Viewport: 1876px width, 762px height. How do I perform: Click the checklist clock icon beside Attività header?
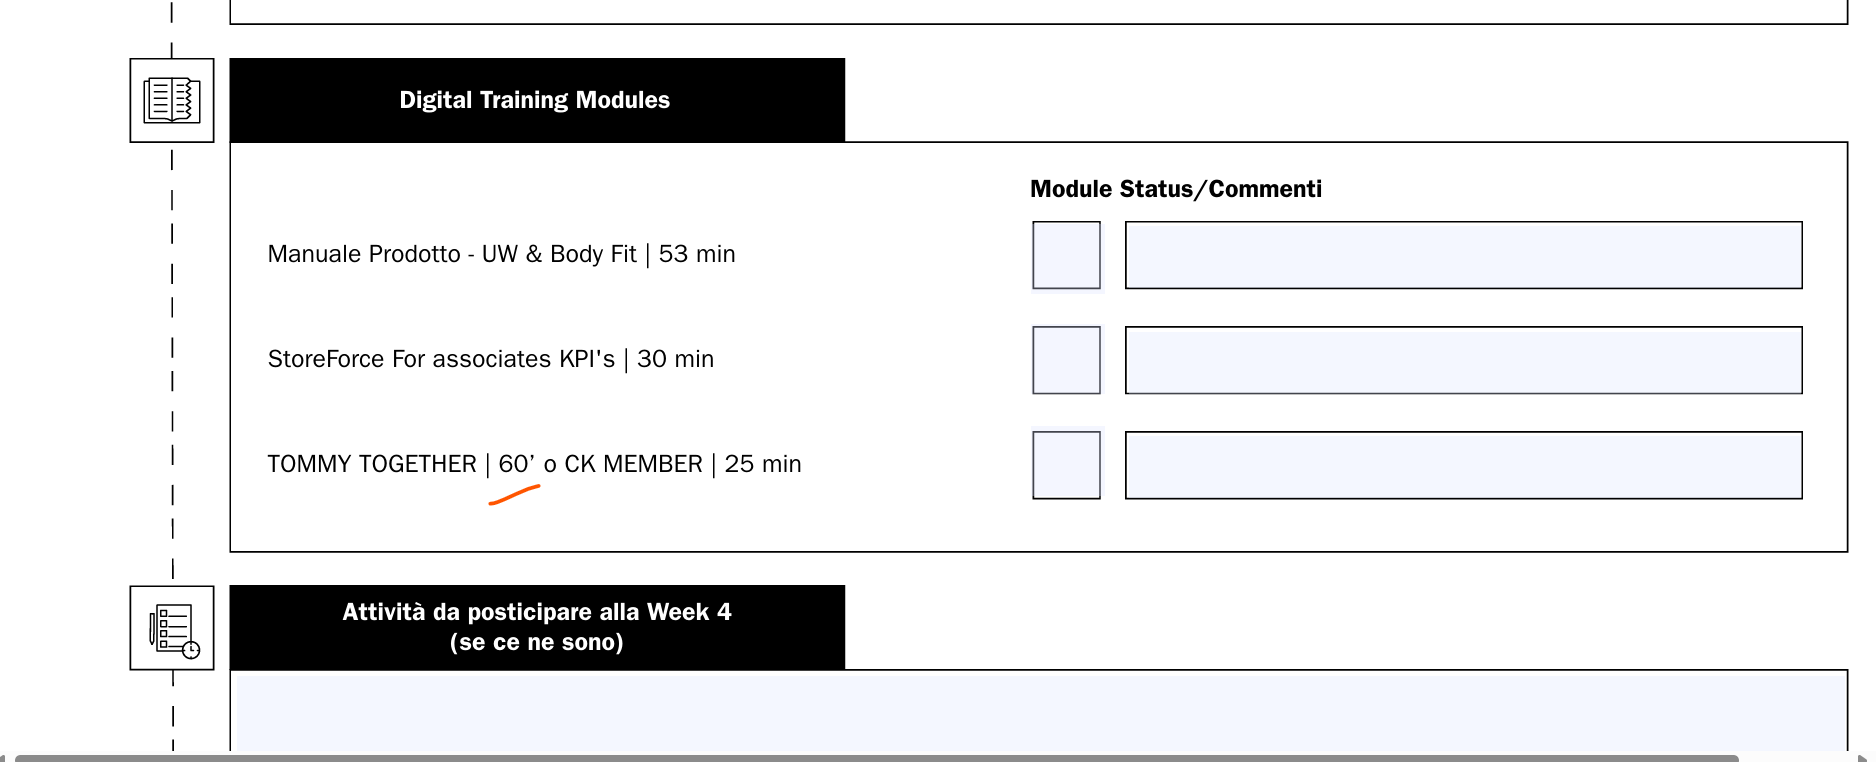click(x=172, y=628)
